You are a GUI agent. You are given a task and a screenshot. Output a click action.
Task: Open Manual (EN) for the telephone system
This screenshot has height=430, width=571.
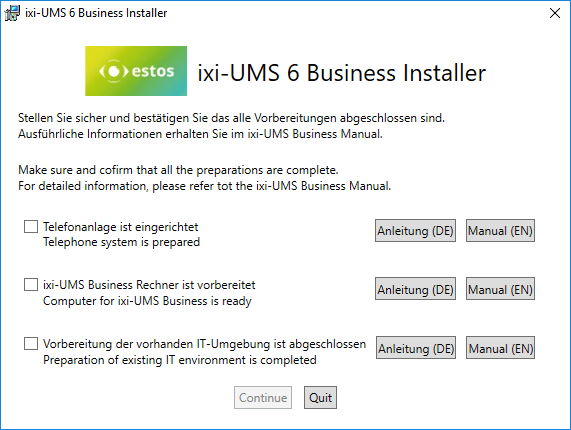(500, 230)
